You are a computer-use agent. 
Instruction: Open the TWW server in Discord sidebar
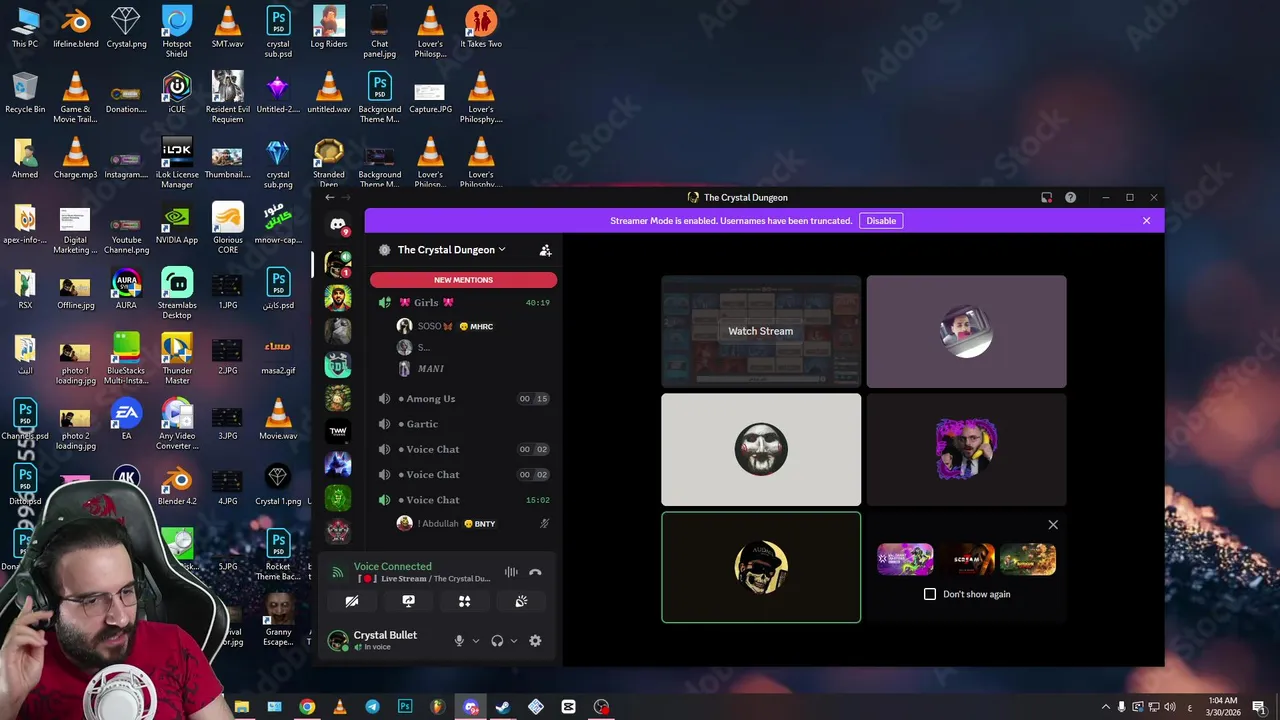pyautogui.click(x=338, y=431)
